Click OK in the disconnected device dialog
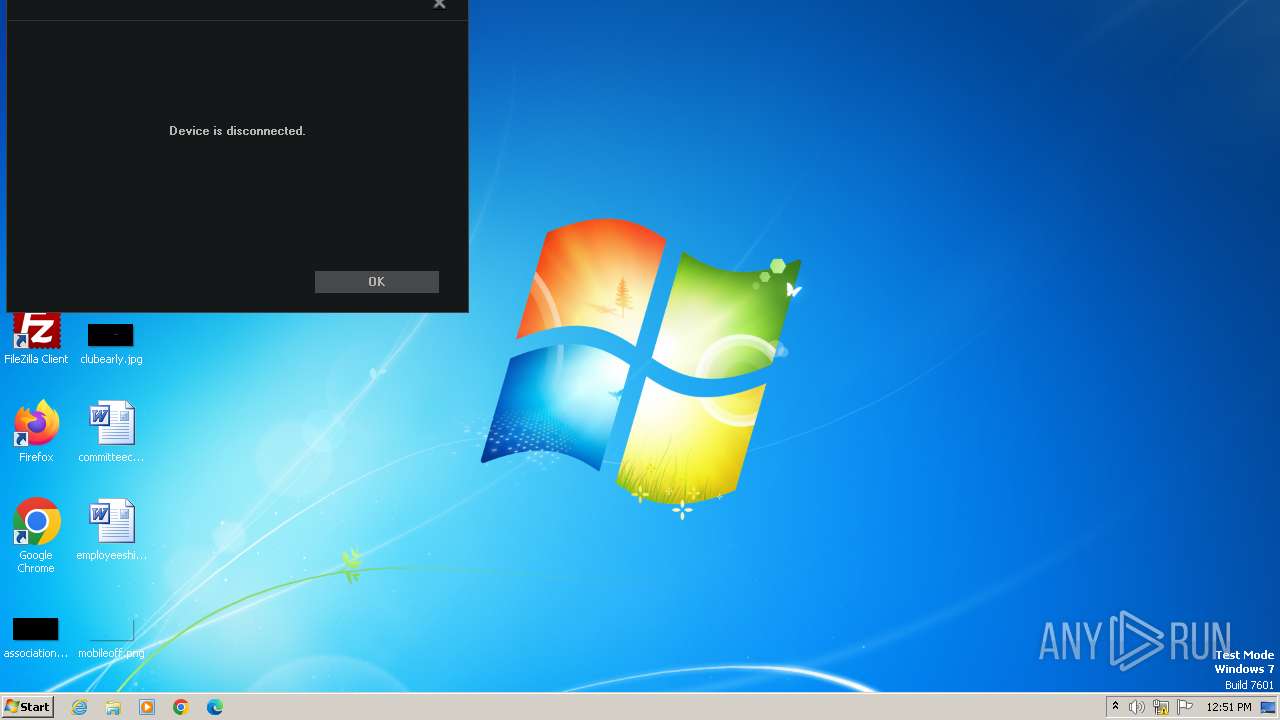 click(x=376, y=282)
